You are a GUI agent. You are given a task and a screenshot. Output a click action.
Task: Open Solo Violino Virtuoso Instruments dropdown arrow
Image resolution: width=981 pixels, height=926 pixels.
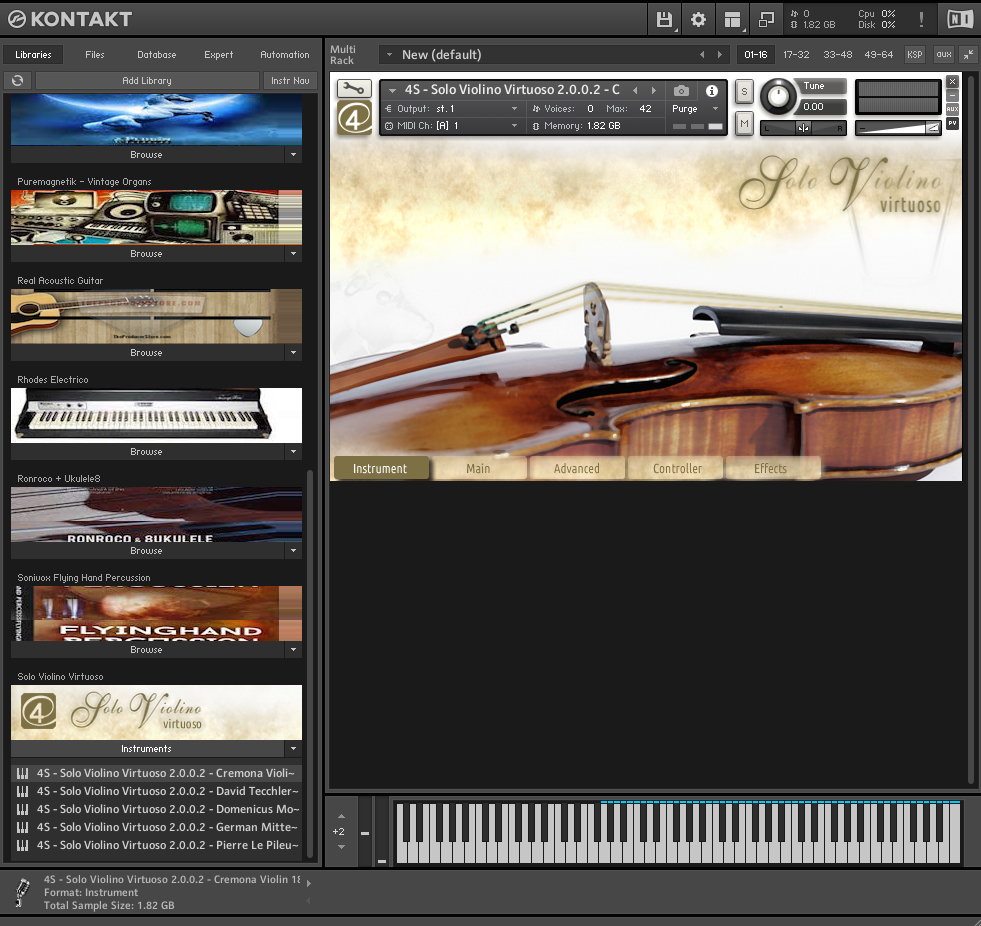pyautogui.click(x=293, y=748)
